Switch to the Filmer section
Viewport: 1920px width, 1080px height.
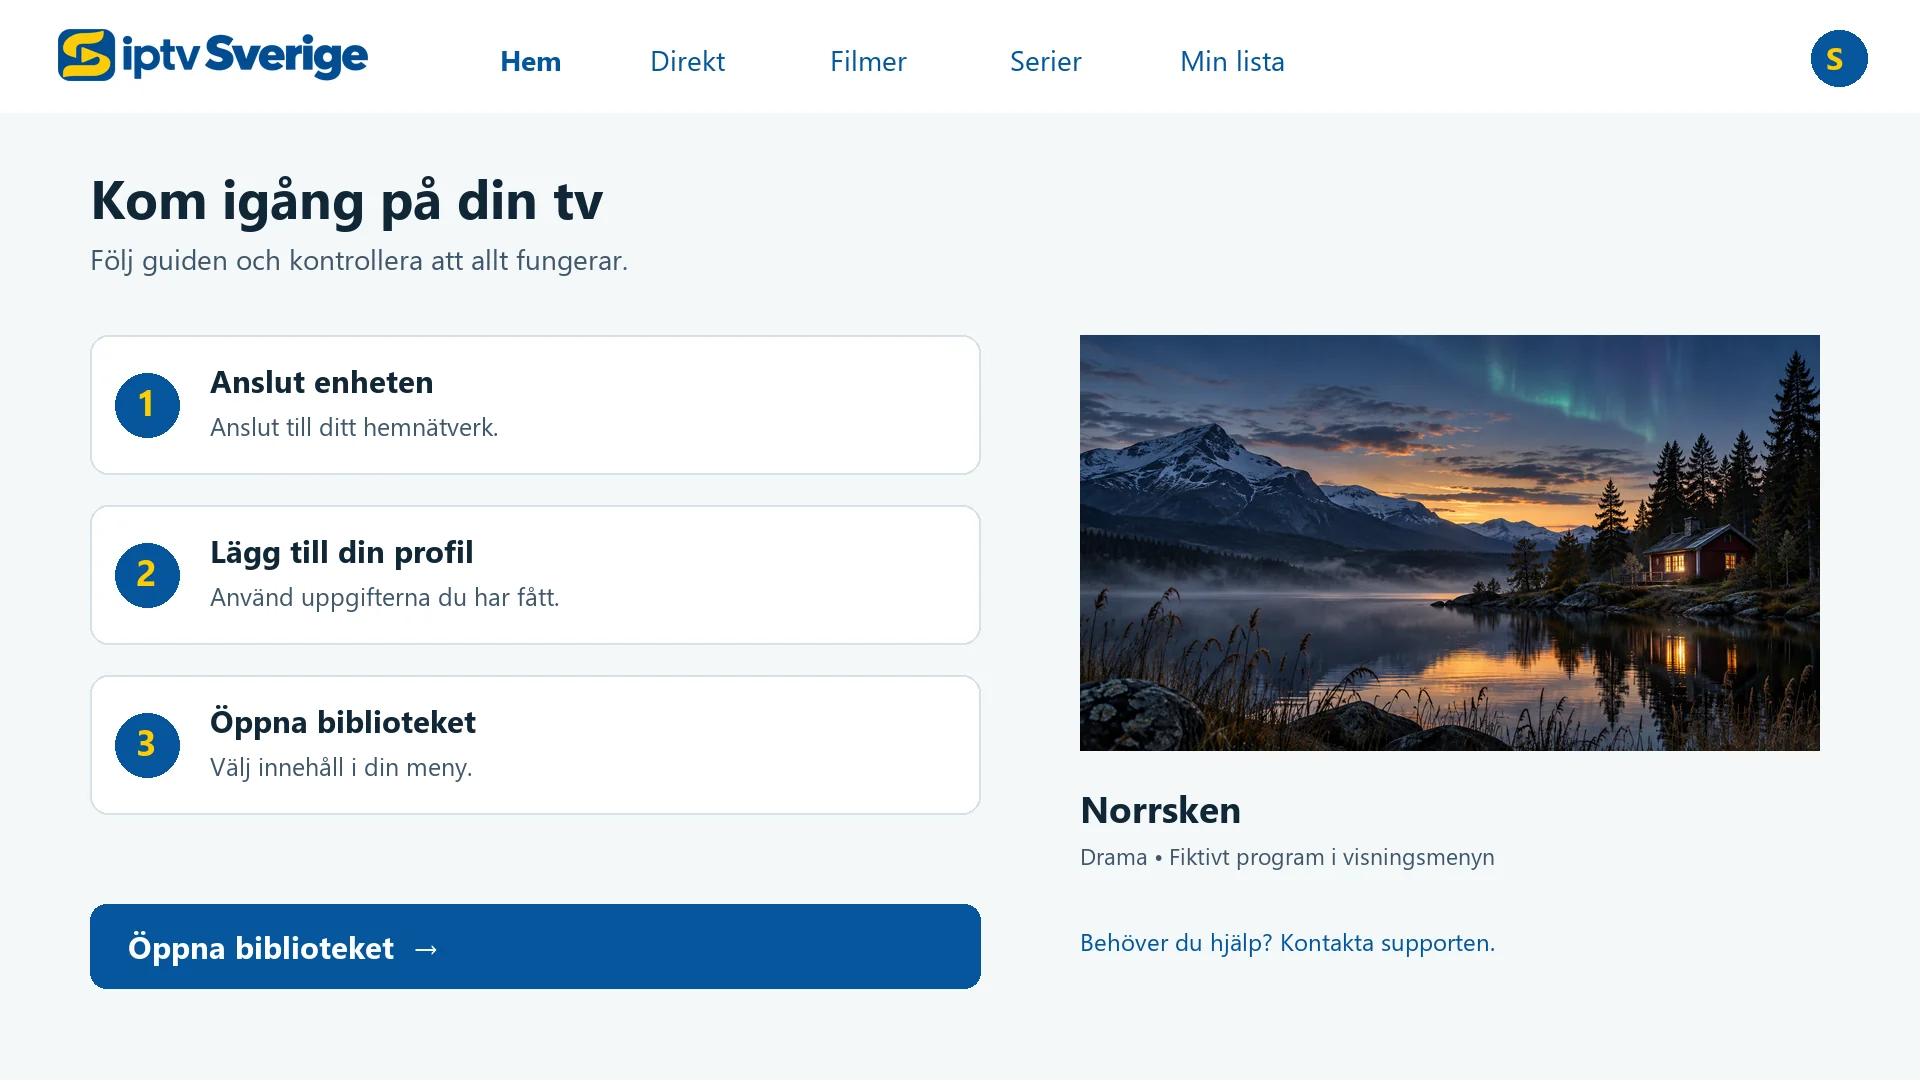tap(868, 61)
